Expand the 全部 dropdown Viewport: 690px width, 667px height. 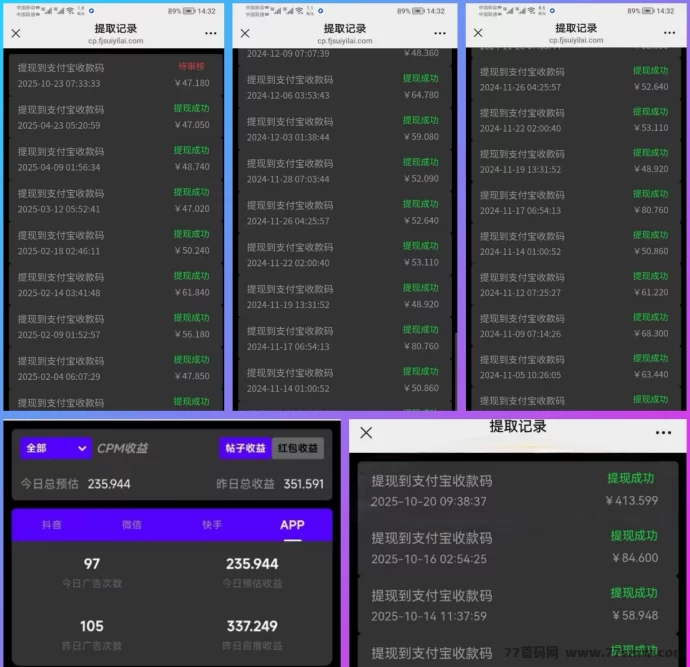point(55,448)
